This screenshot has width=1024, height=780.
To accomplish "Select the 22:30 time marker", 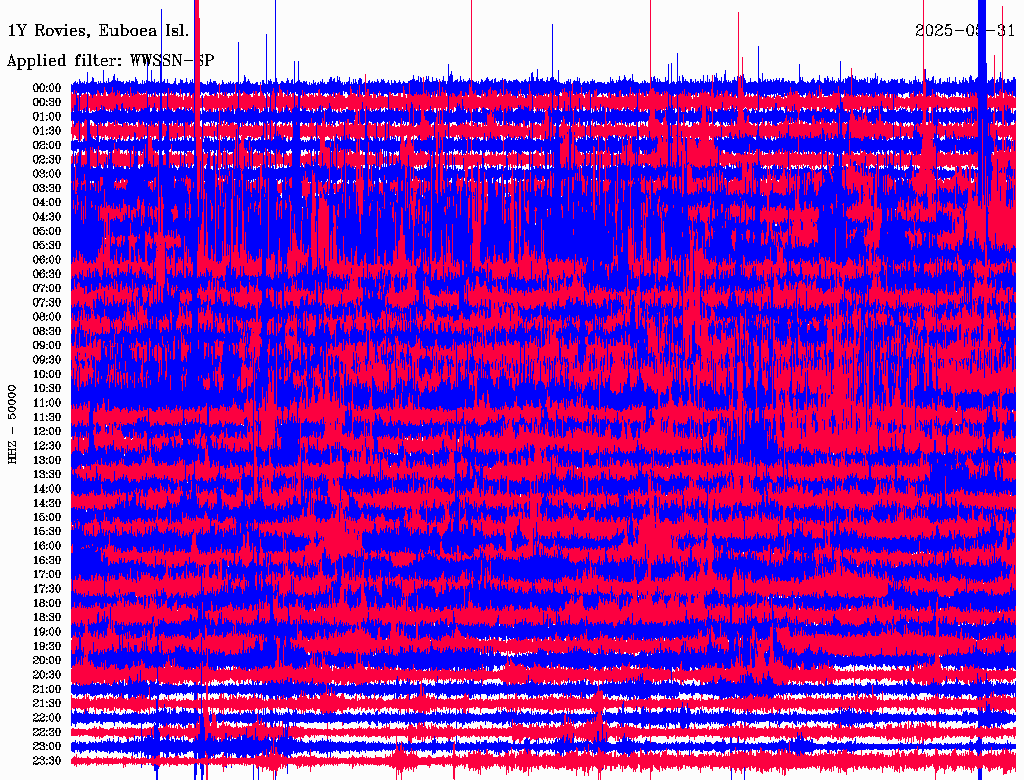I will 47,732.
